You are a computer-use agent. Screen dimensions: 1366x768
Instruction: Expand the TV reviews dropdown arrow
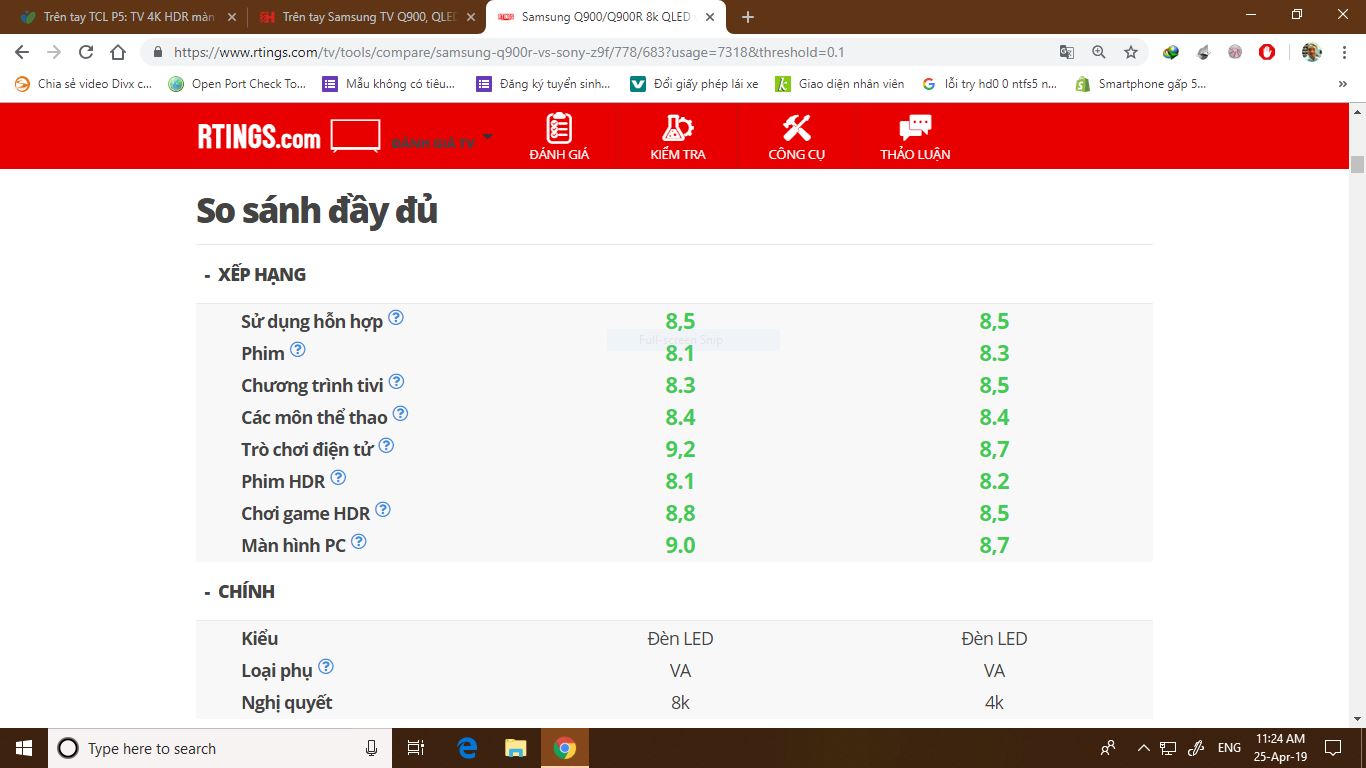(x=487, y=137)
